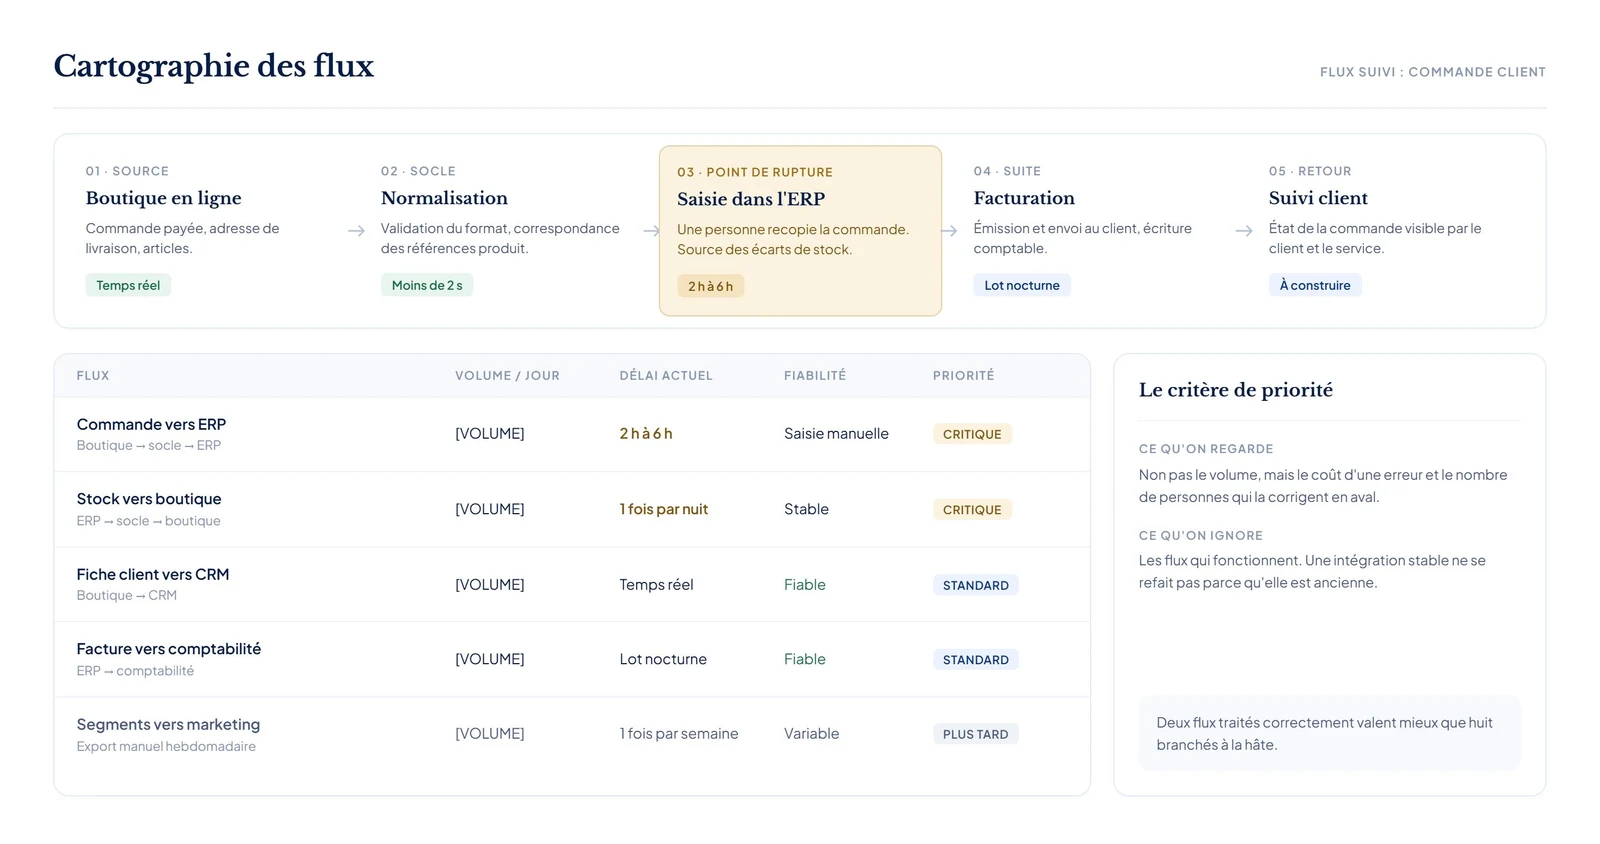Open the "Segments vers marketing" flow row

pos(572,734)
